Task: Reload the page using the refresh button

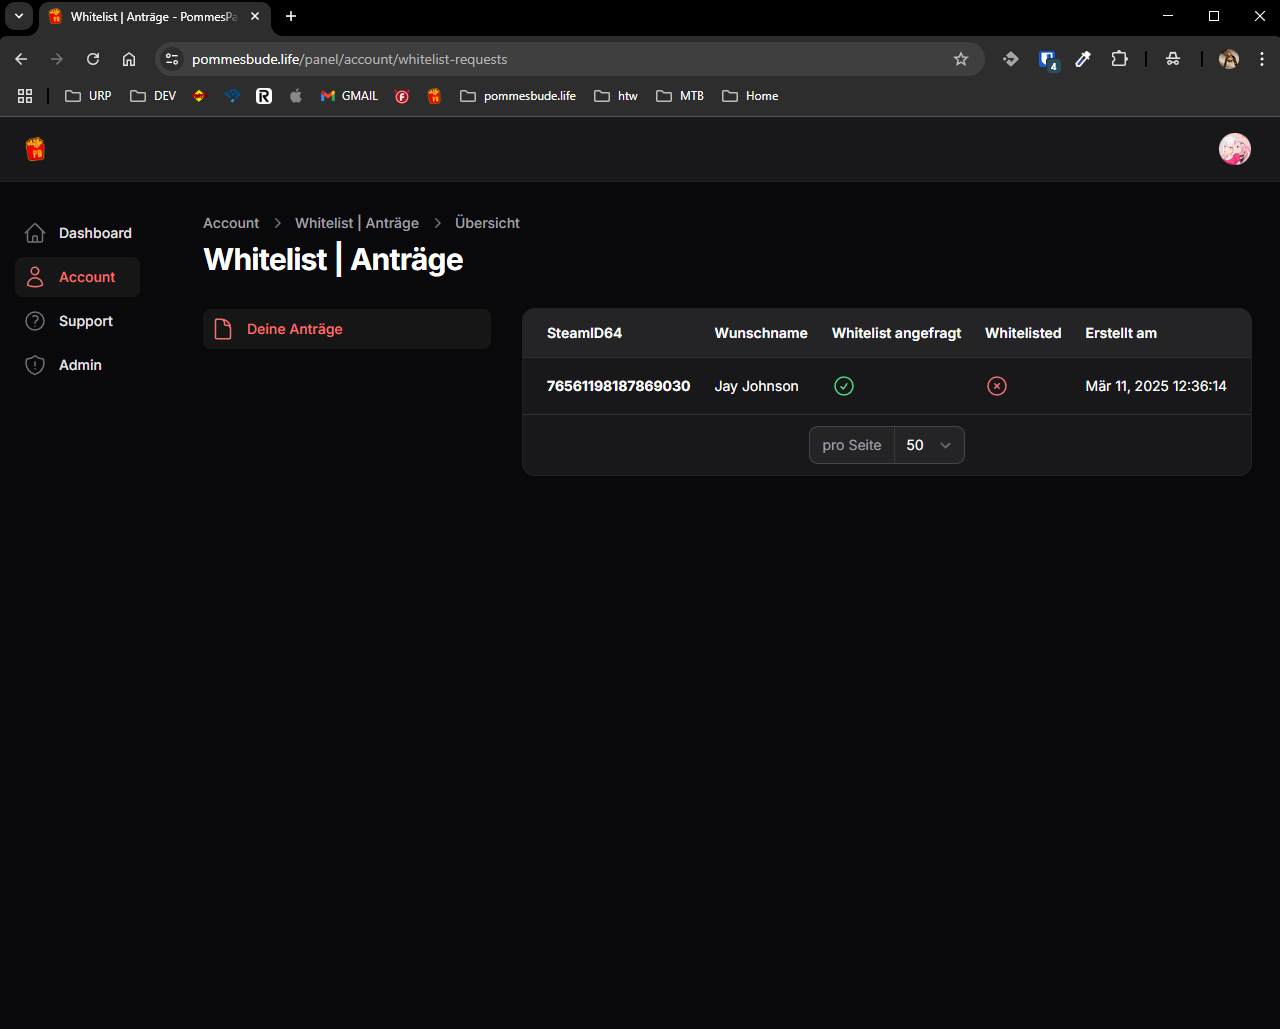Action: 93,59
